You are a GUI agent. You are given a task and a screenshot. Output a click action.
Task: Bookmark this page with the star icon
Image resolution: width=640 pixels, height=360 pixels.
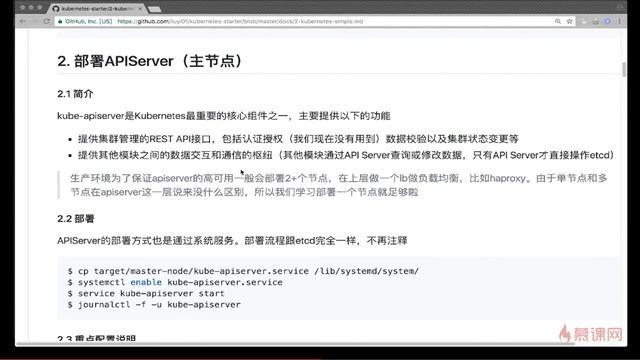569,21
